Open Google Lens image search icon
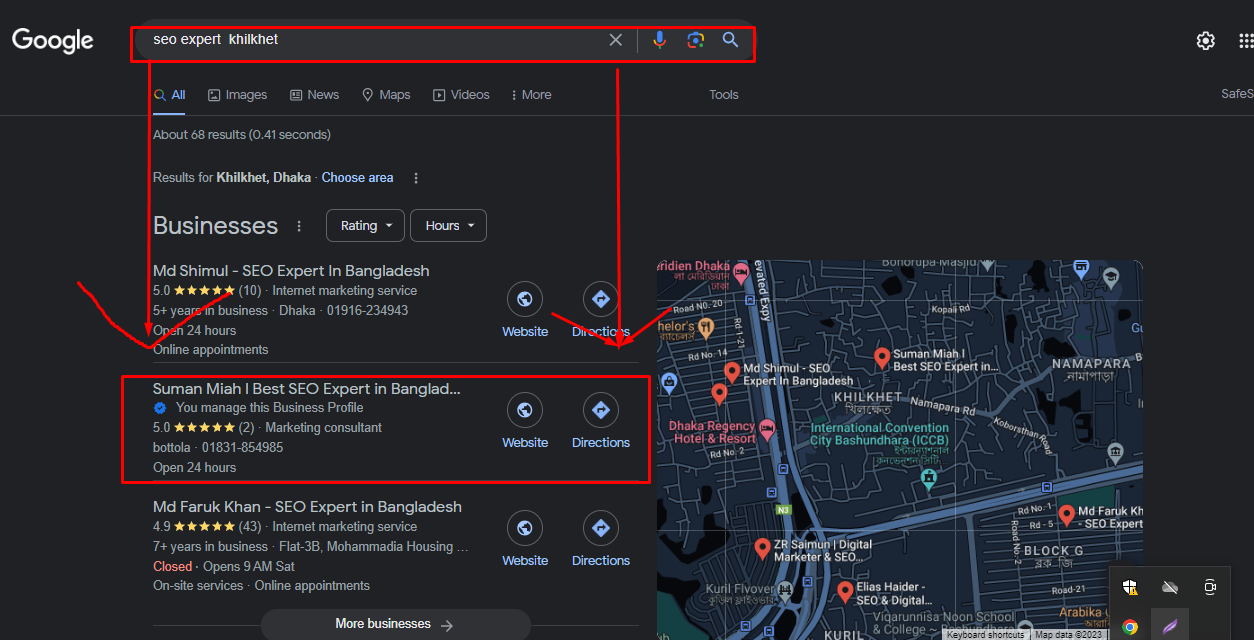1254x640 pixels. (x=695, y=40)
